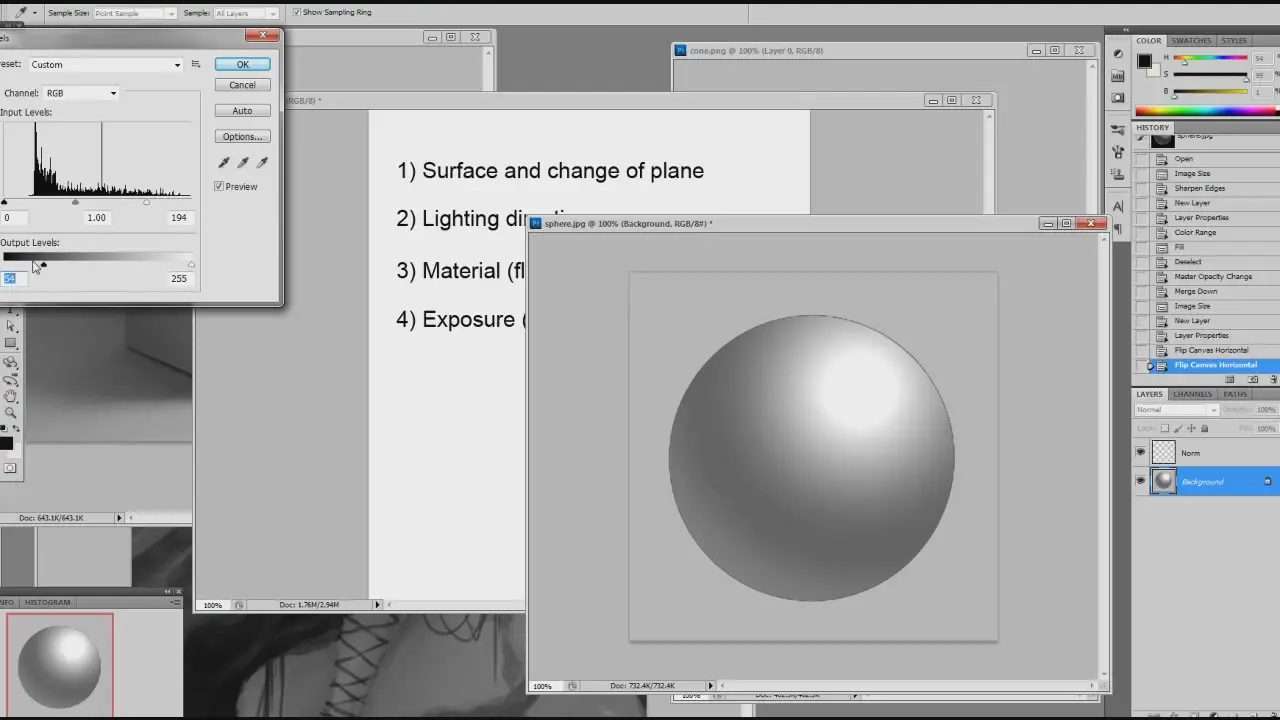Open the Paragraph panel icon
1280x720 pixels.
(x=1118, y=229)
